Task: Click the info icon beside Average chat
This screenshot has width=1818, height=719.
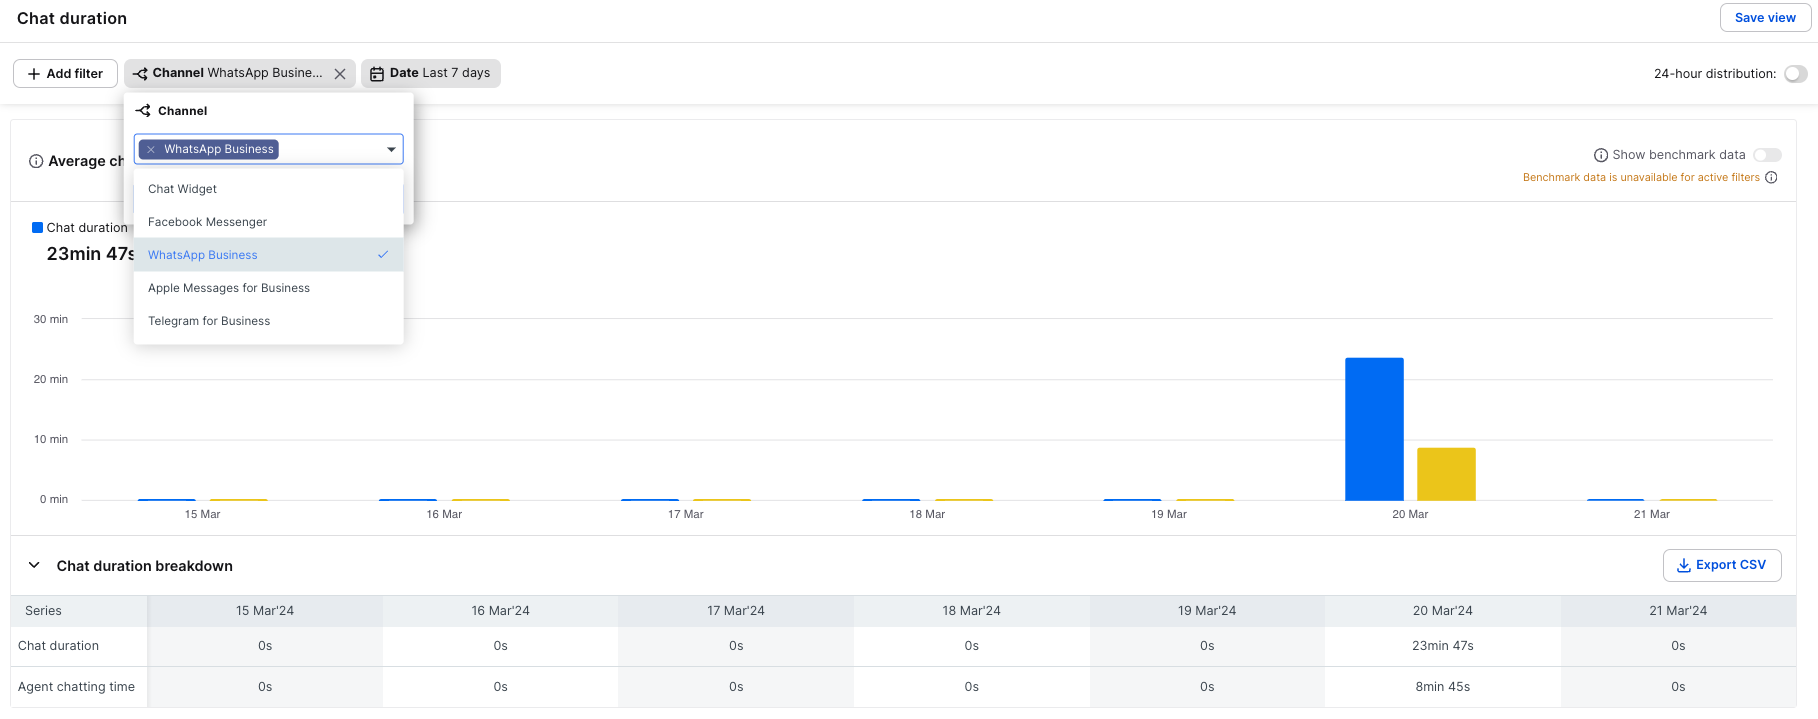Action: pos(36,161)
